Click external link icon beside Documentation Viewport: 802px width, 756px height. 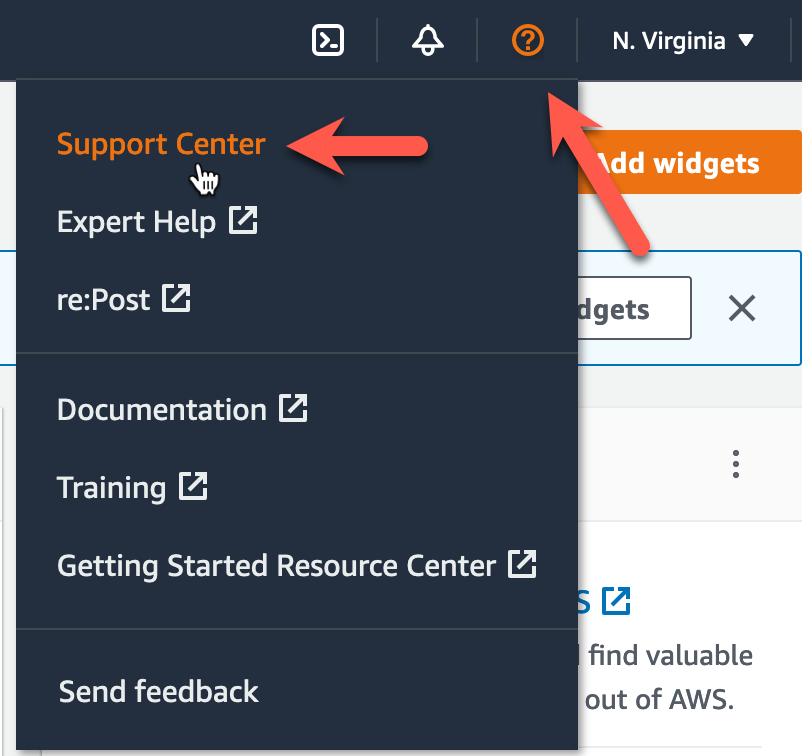(x=293, y=408)
